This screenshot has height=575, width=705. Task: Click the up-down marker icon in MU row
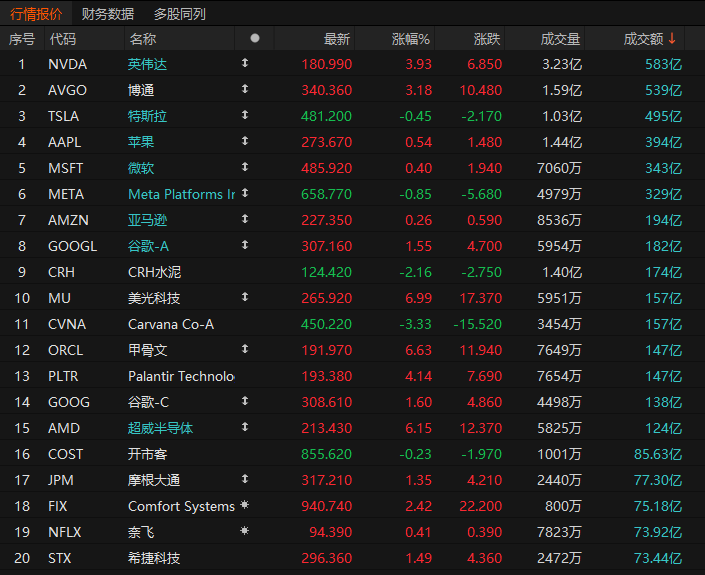(245, 297)
